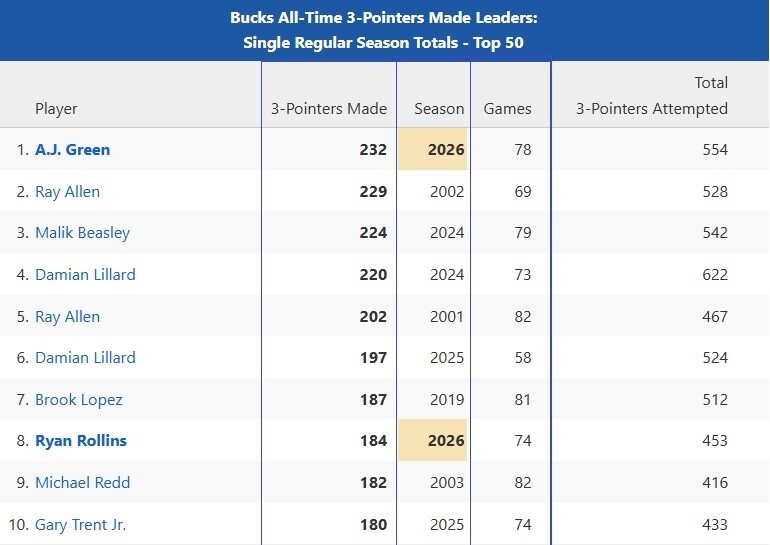The height and width of the screenshot is (545, 770).
Task: Open Malik Beasley's player page
Action: 82,233
